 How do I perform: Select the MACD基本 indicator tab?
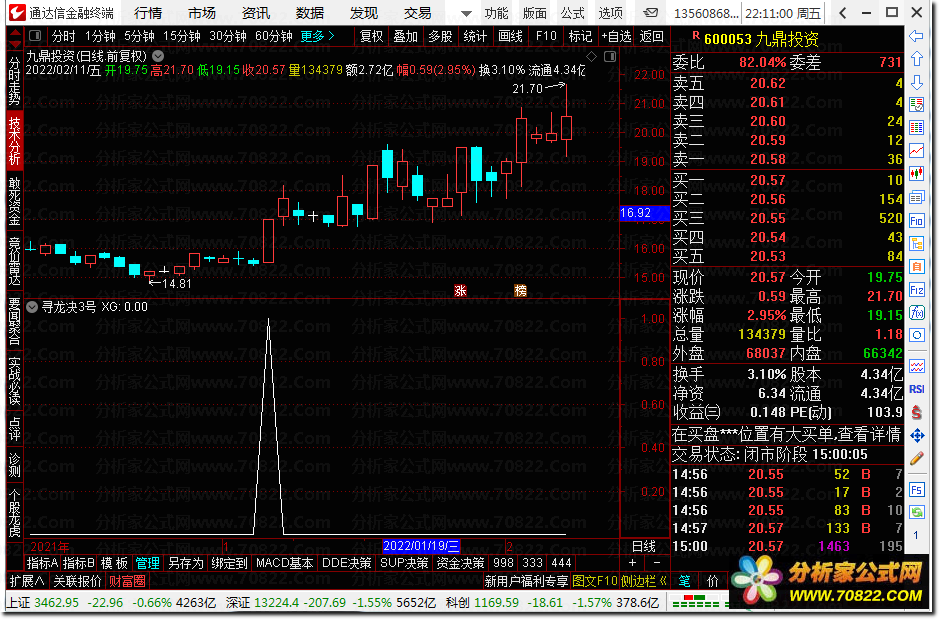tap(284, 562)
